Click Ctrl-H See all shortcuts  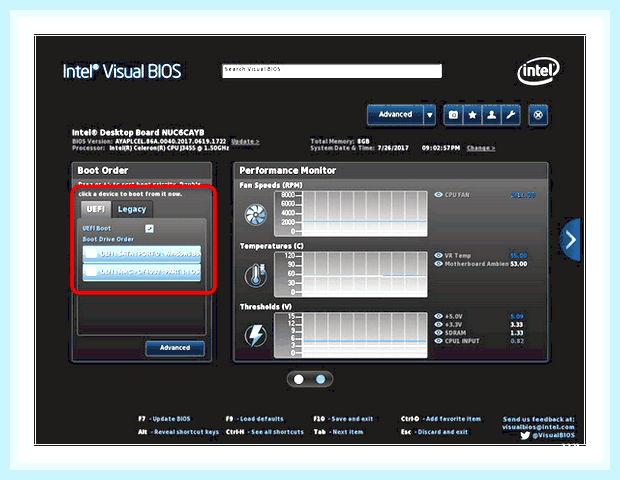click(265, 432)
